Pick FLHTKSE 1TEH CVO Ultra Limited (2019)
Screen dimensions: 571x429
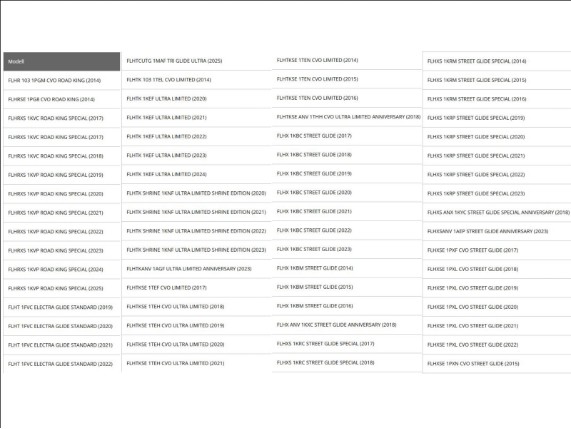176,326
